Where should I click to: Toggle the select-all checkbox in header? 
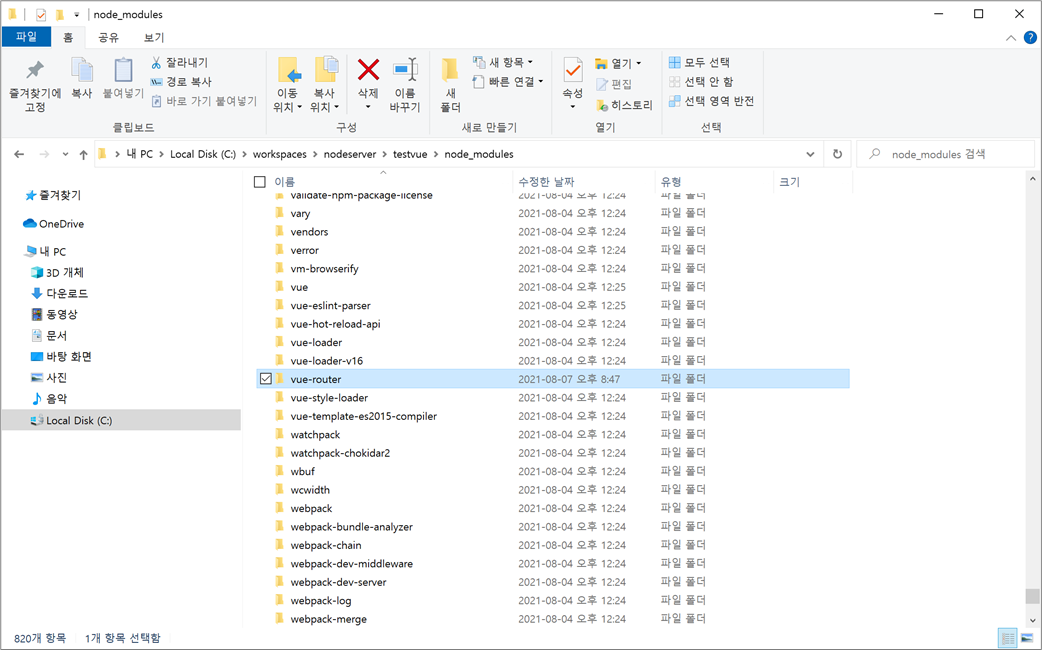click(x=260, y=182)
